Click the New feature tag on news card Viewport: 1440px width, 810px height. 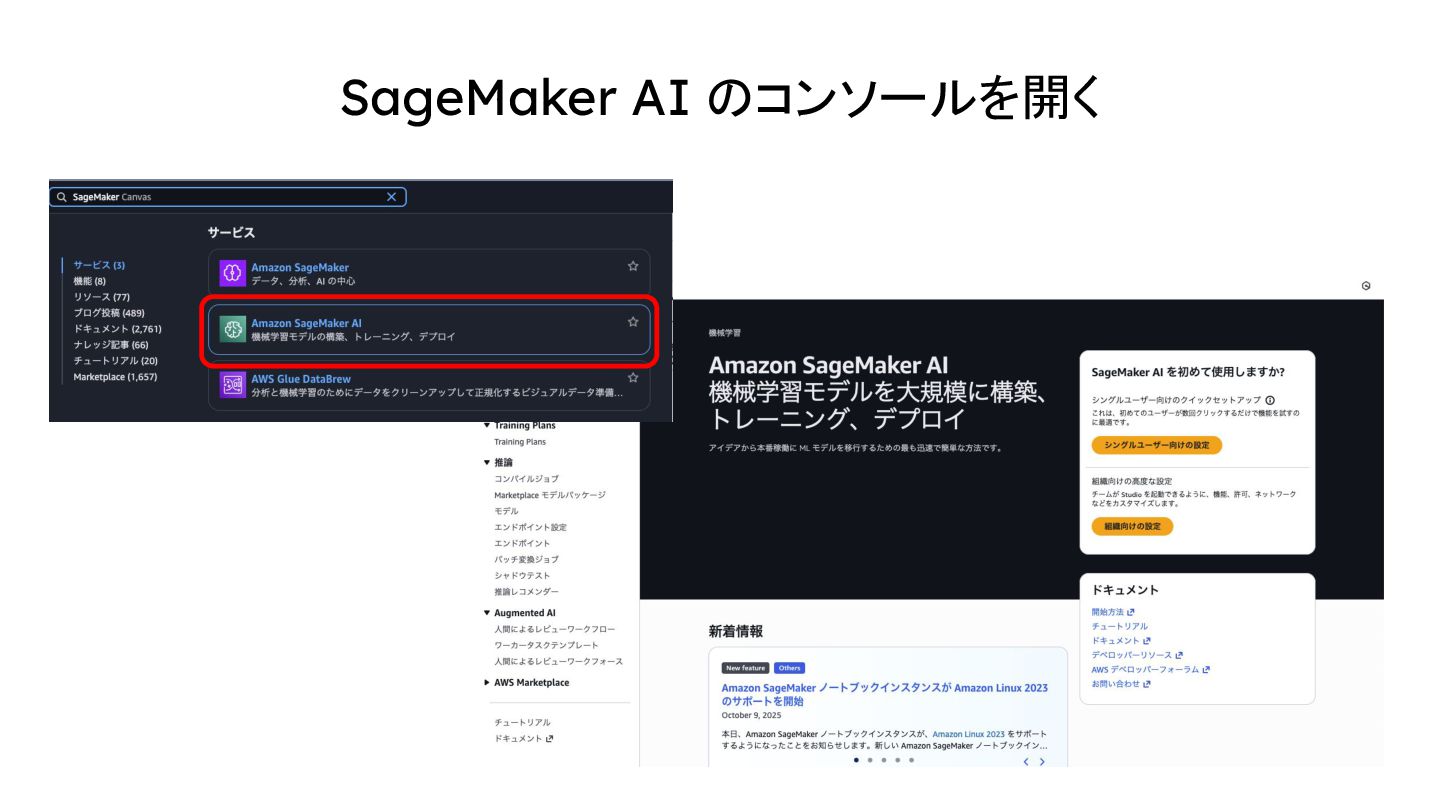[745, 668]
